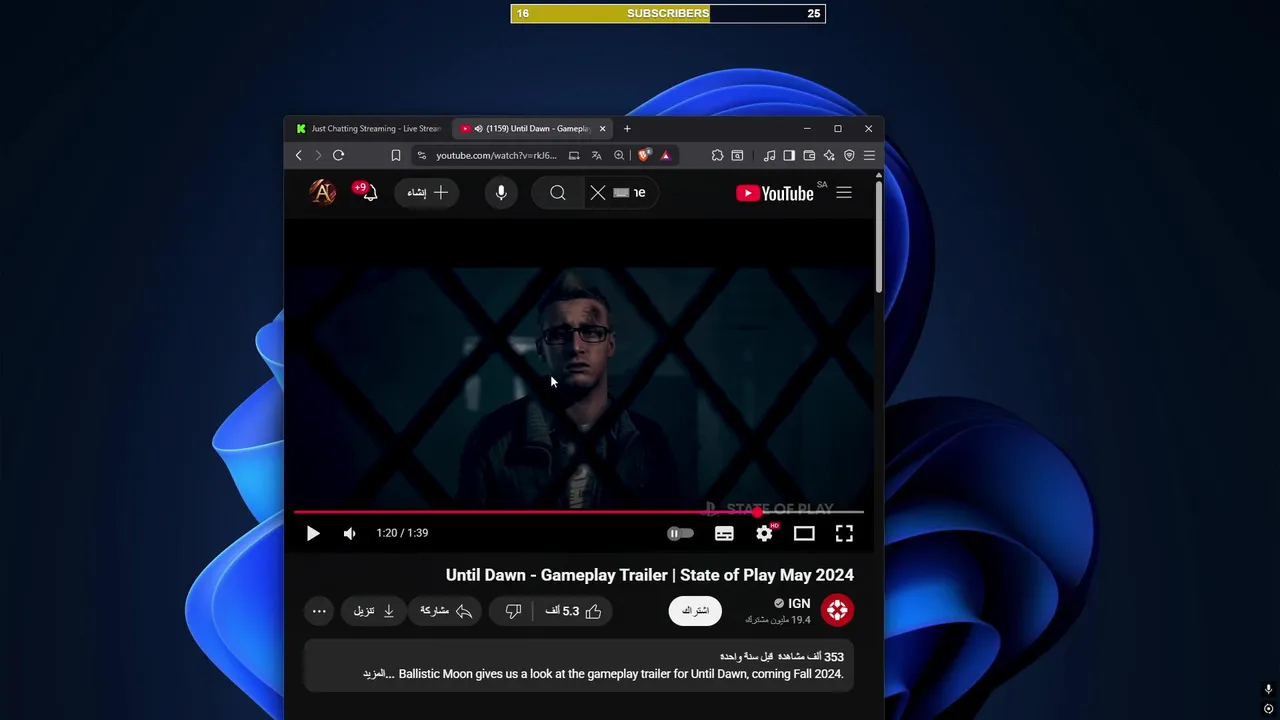Open the Brave Shields lion icon
The image size is (1280, 720).
click(x=644, y=155)
